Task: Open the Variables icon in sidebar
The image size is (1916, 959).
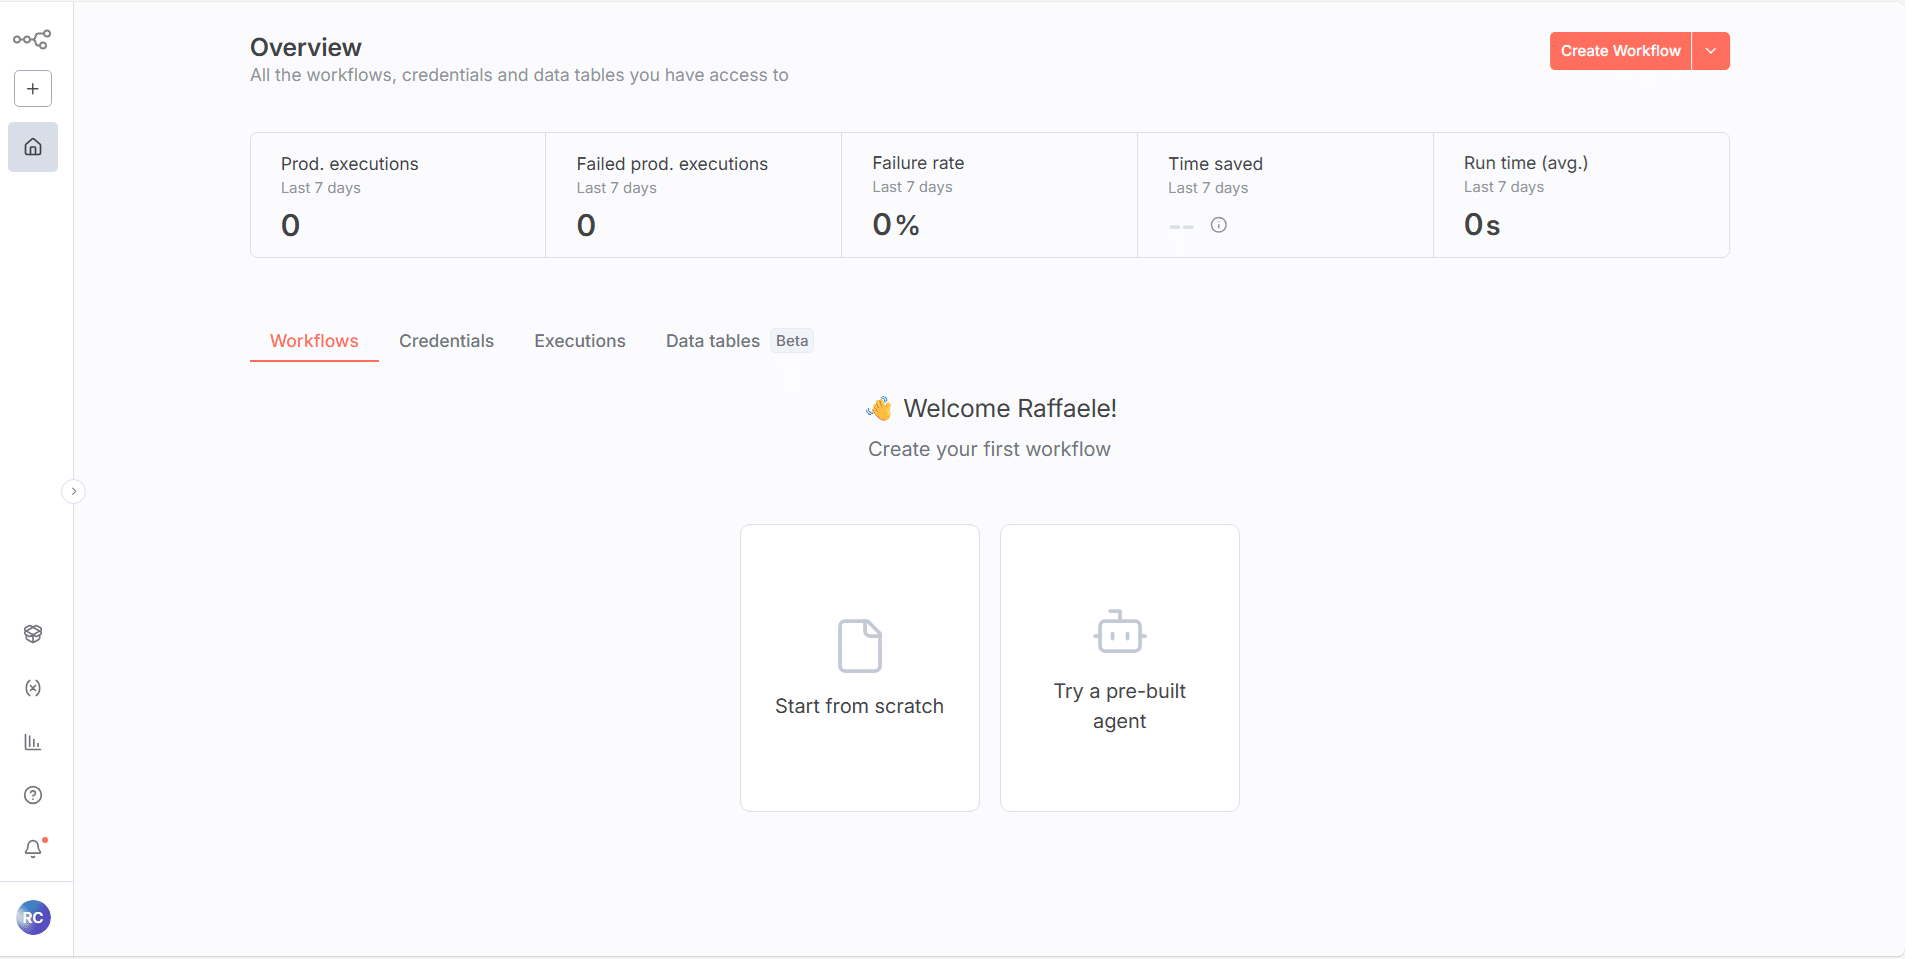Action: 33,688
